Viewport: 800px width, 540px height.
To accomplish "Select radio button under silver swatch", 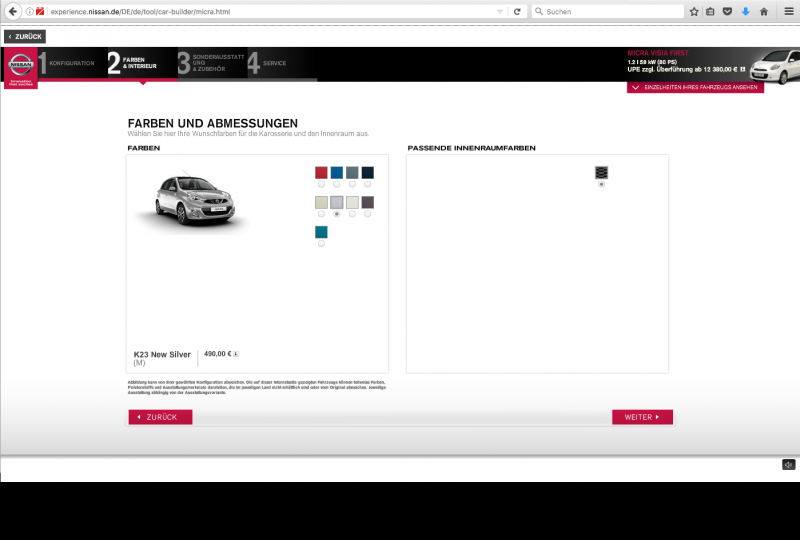I will [x=337, y=214].
